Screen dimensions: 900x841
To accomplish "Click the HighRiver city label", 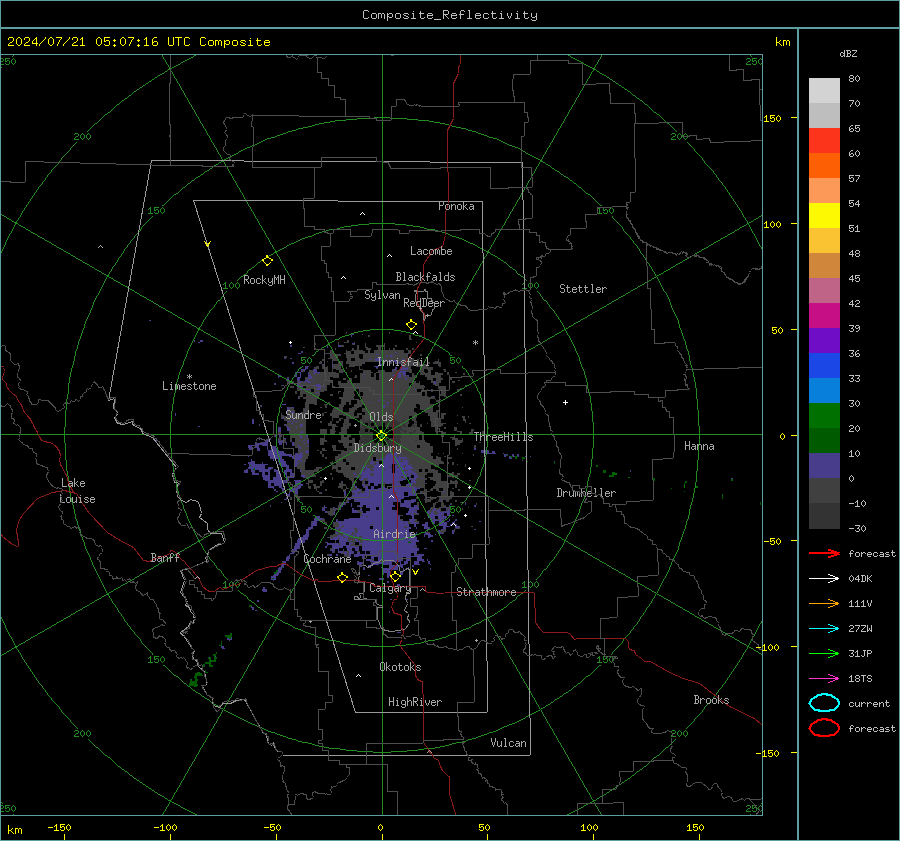I will (415, 702).
